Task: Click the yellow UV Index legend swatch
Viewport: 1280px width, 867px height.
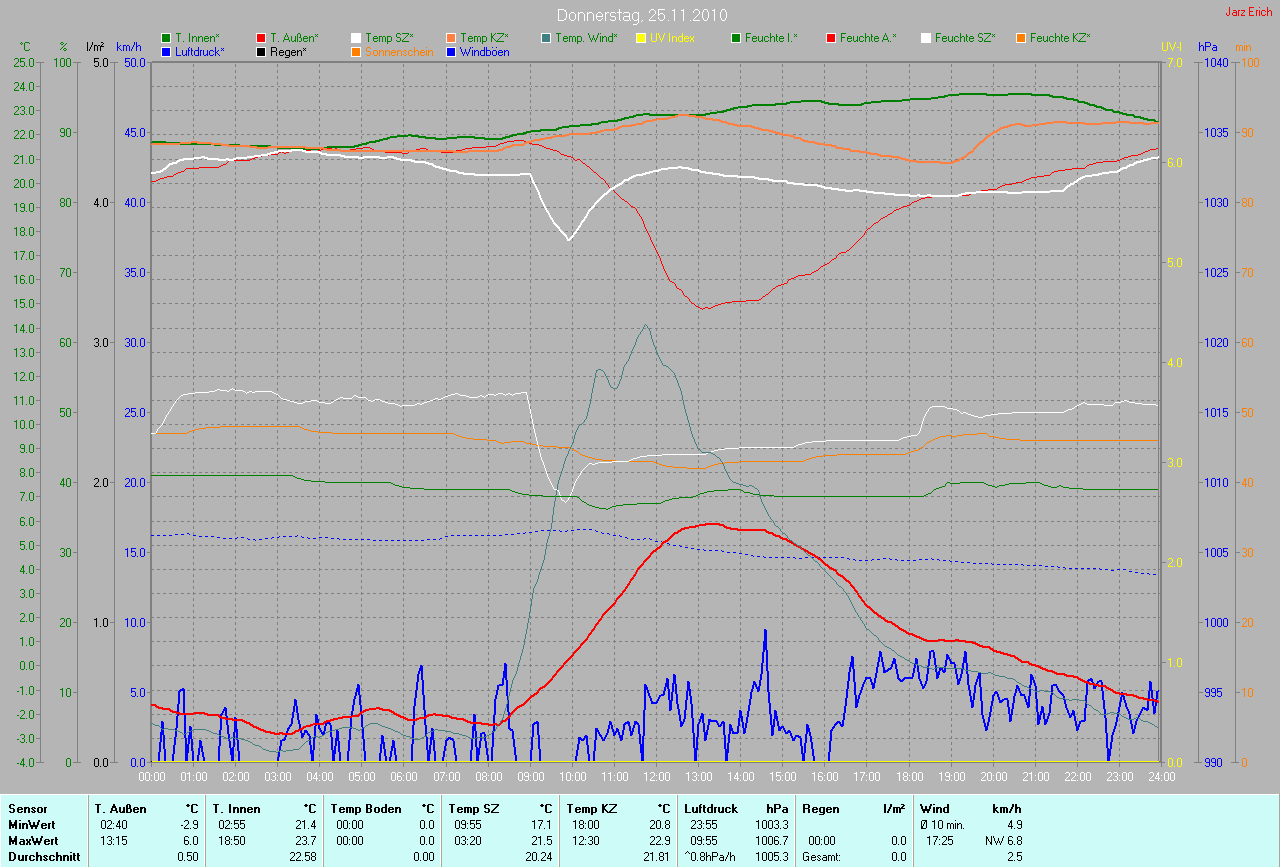Action: pos(642,38)
